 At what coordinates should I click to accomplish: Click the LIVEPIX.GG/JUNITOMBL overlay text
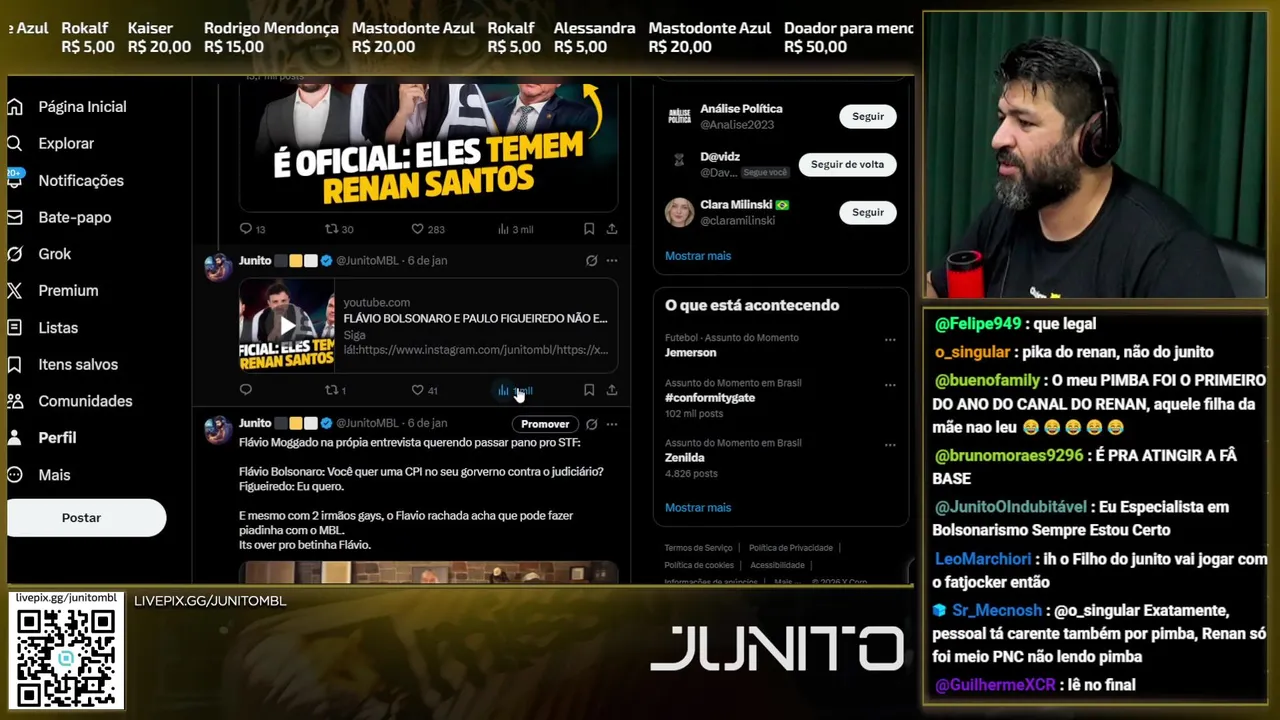[210, 601]
